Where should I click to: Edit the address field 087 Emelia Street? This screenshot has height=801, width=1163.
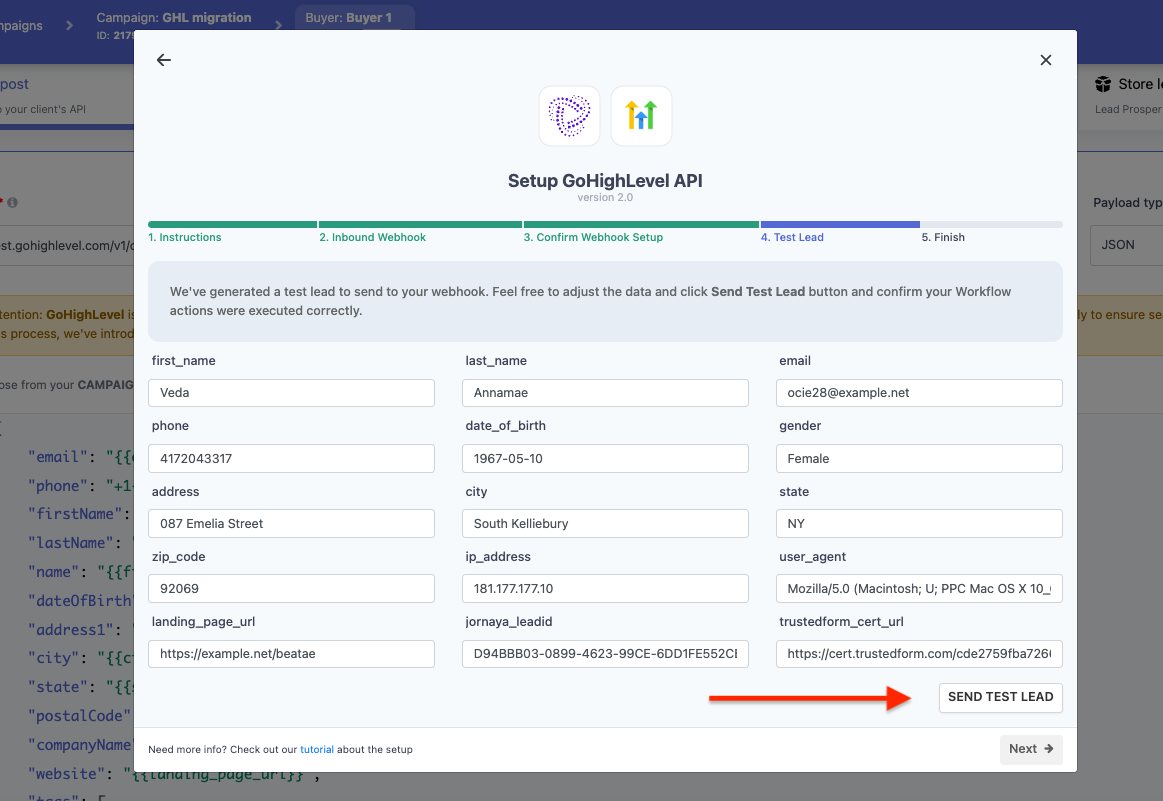[291, 524]
